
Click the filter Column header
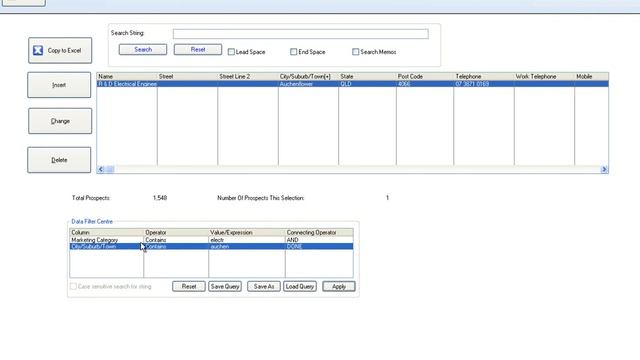(x=107, y=232)
